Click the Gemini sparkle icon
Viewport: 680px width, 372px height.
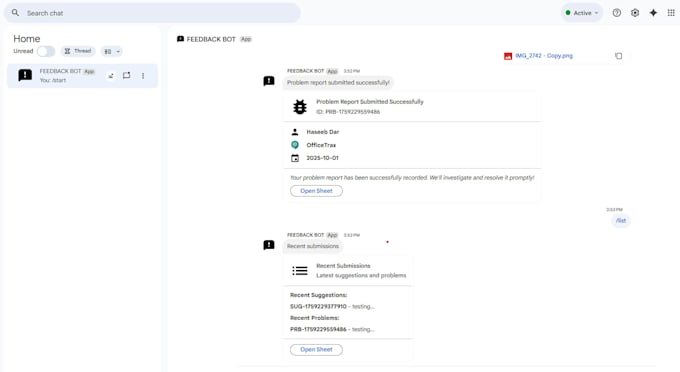pyautogui.click(x=653, y=13)
